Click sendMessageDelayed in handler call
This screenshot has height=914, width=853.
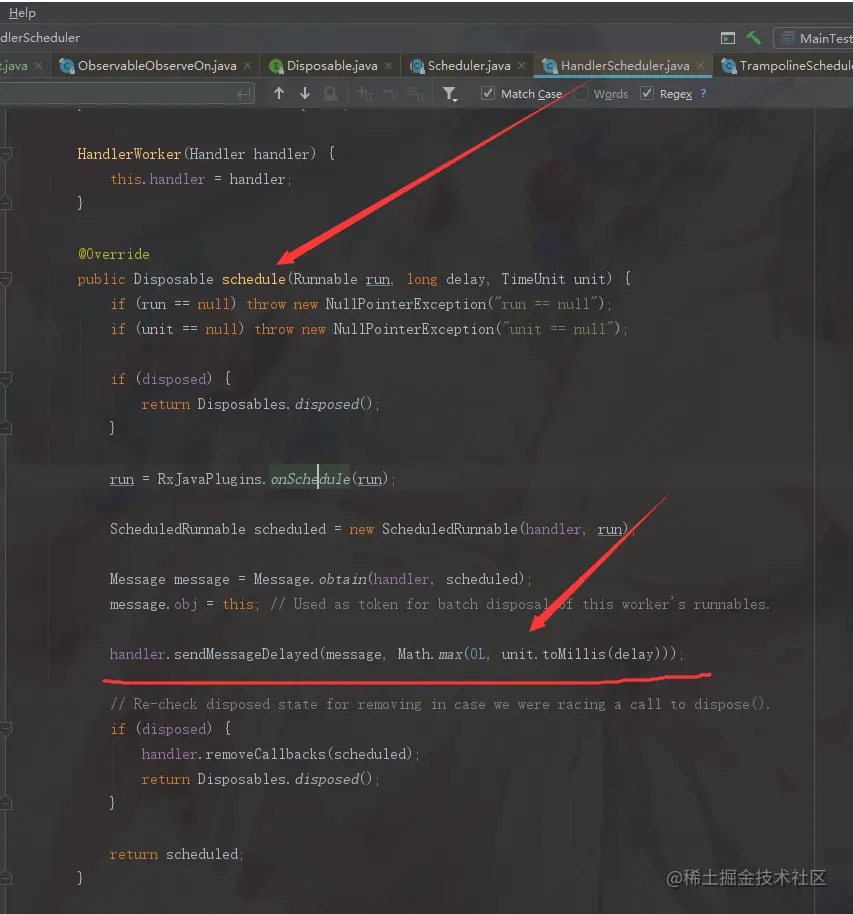point(246,654)
